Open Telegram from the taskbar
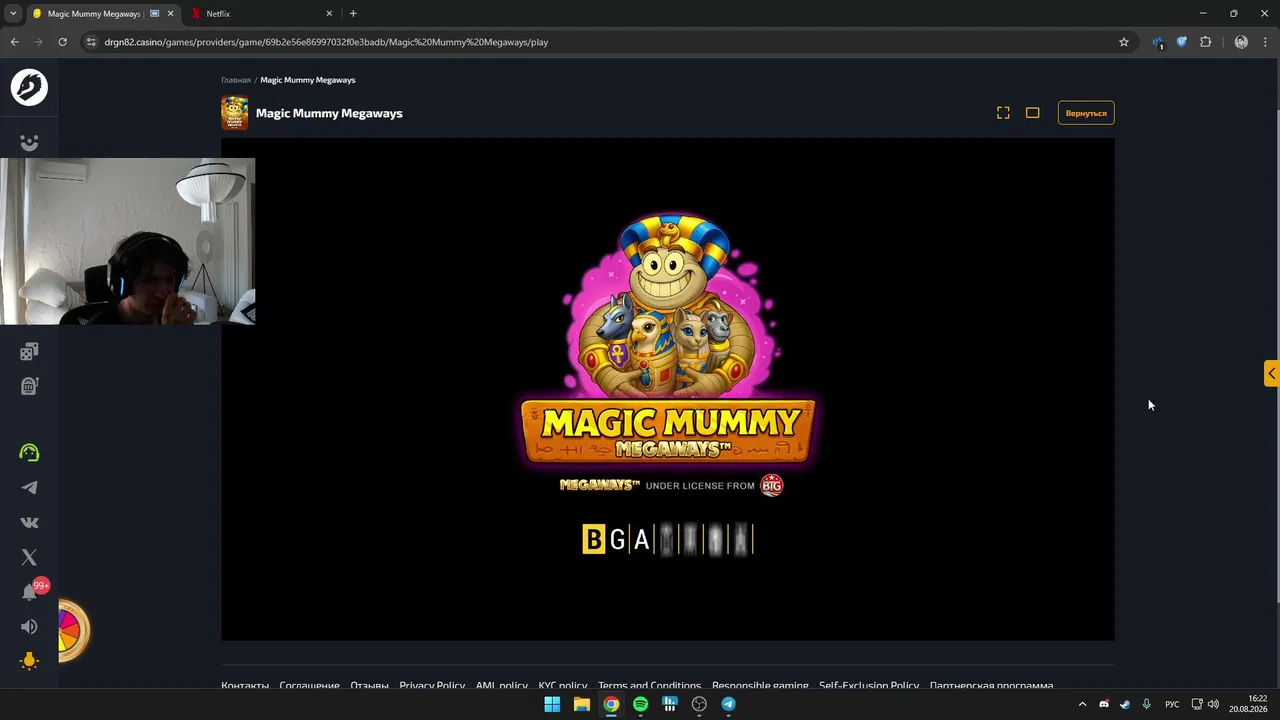The height and width of the screenshot is (720, 1280). pos(728,704)
